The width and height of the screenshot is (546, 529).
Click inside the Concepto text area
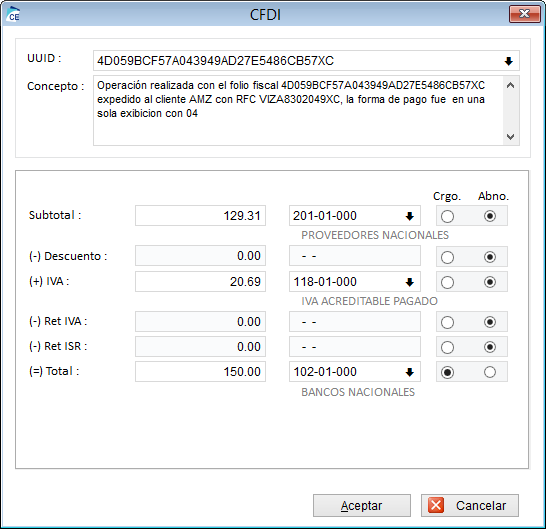(298, 110)
